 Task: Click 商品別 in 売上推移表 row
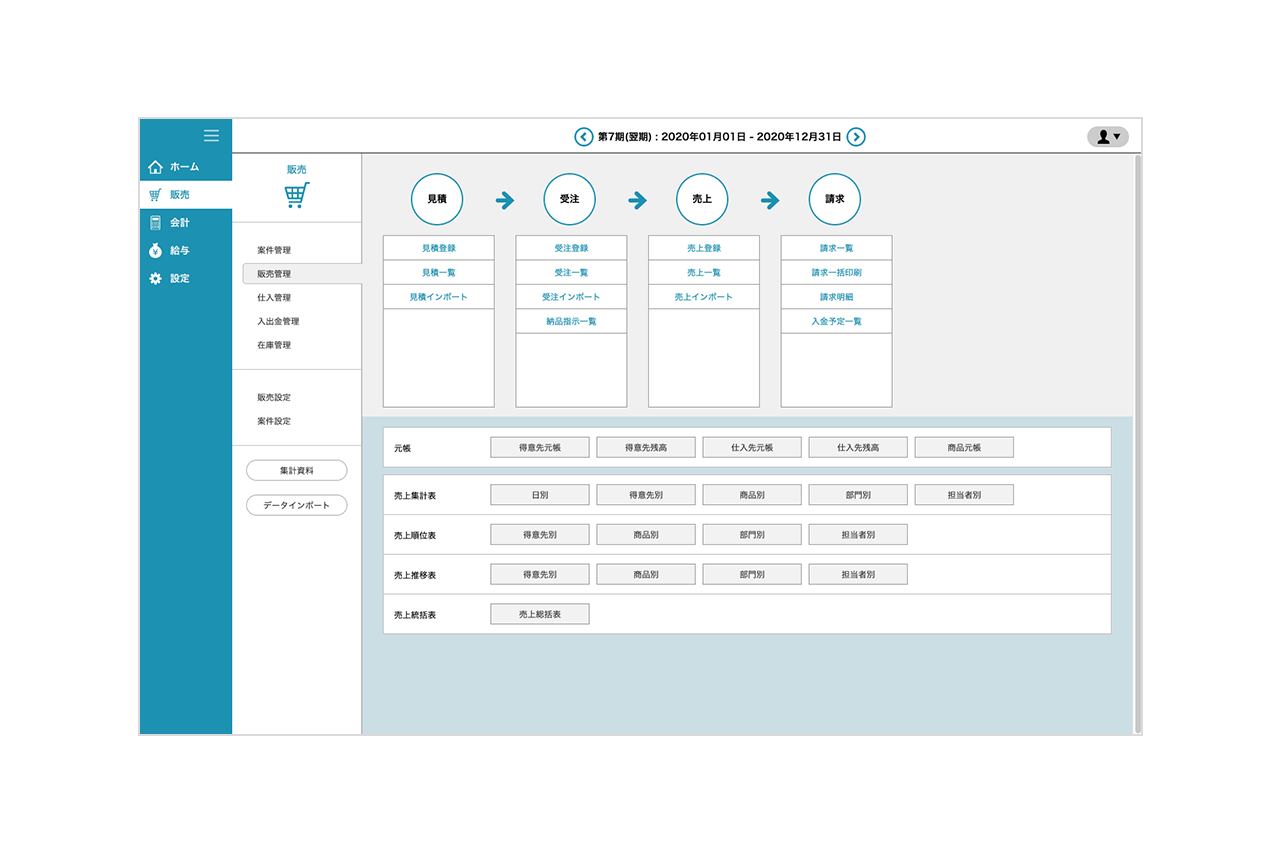(646, 575)
